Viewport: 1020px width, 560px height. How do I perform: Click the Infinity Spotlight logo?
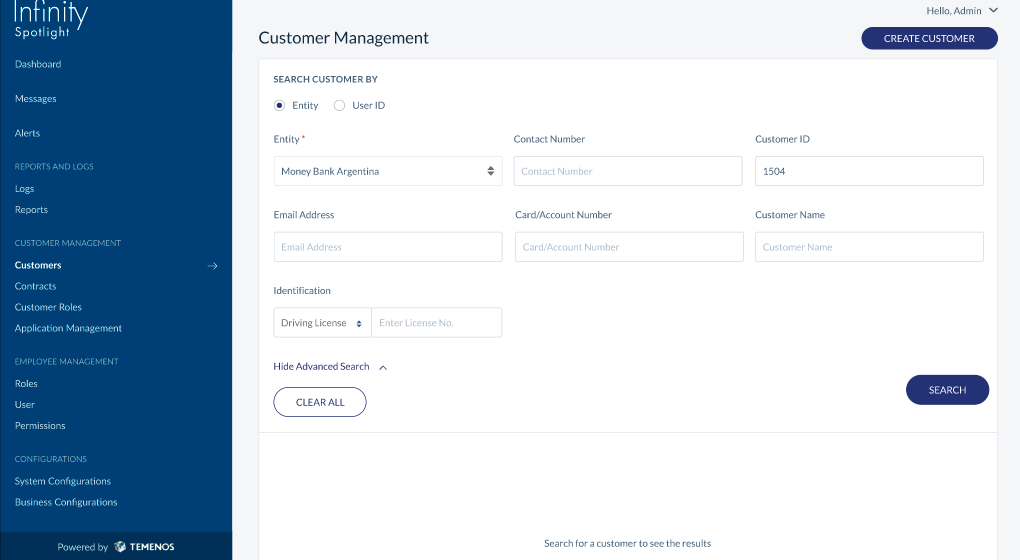(x=51, y=20)
